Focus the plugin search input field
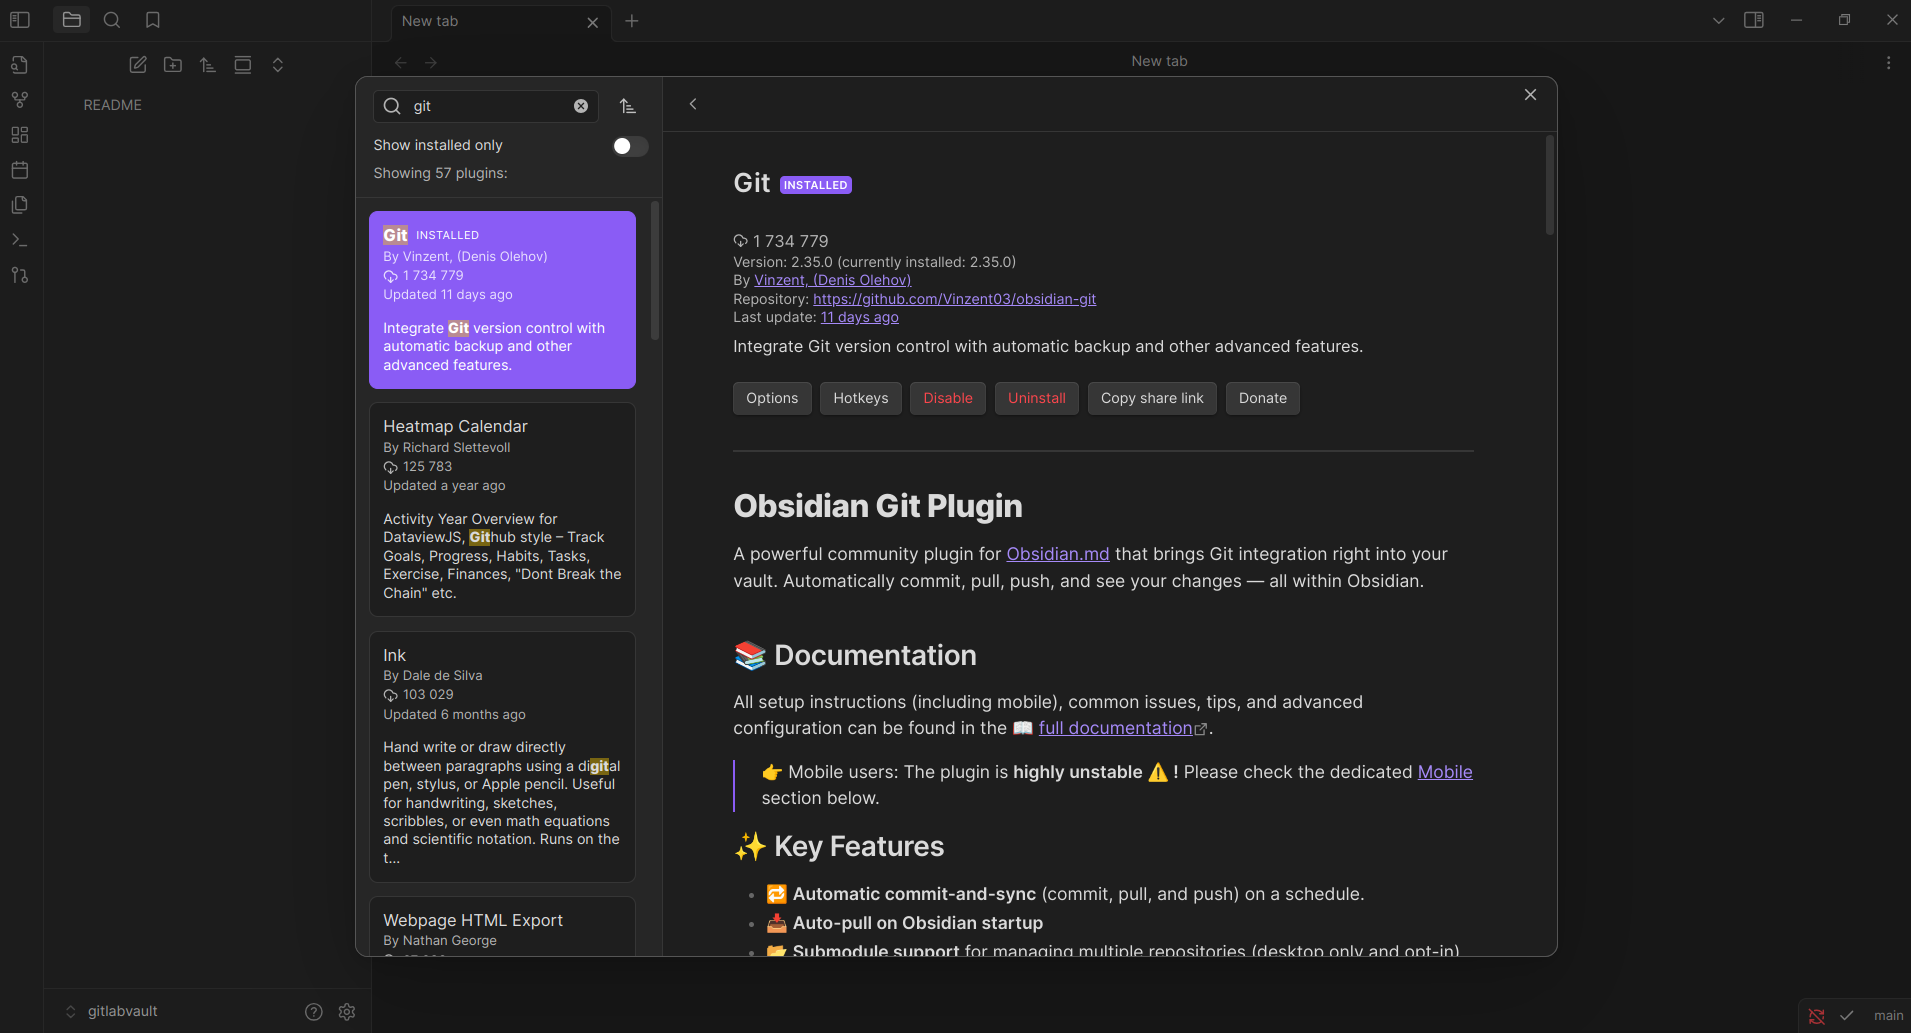 486,106
